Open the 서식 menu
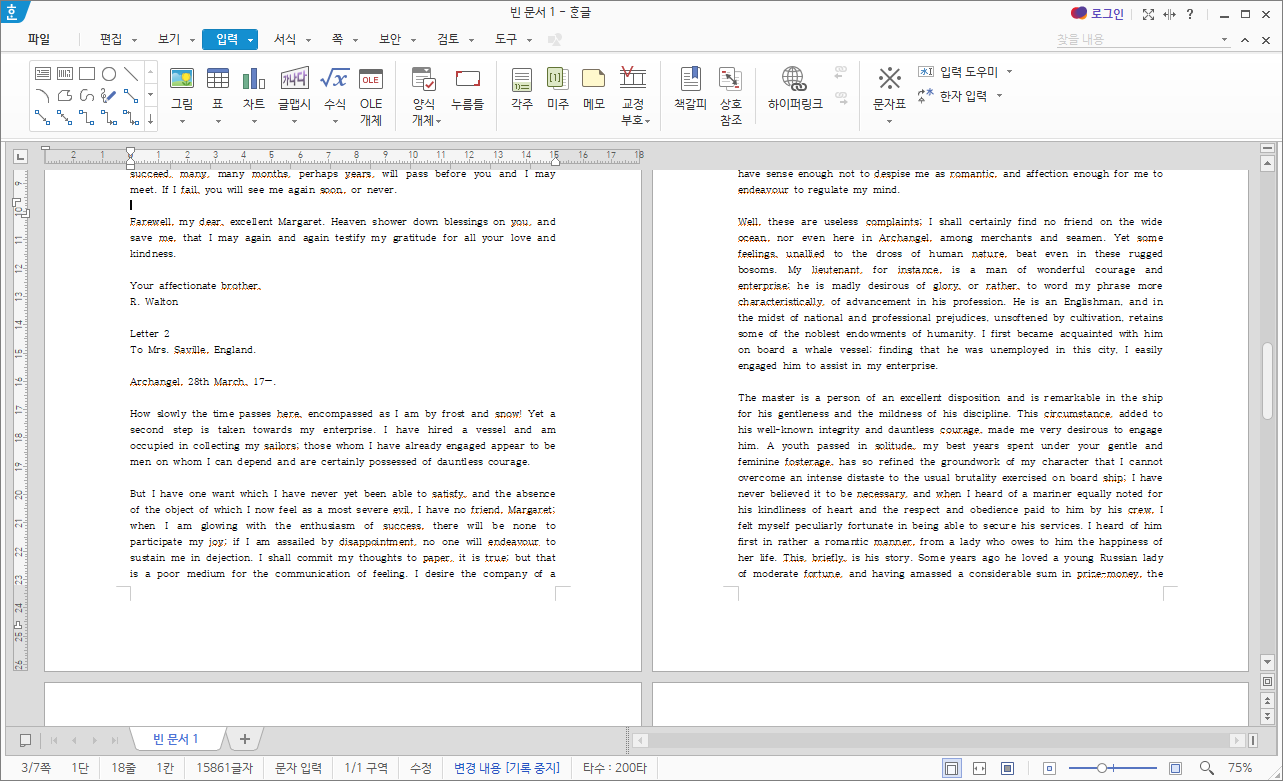The width and height of the screenshot is (1283, 781). tap(285, 39)
